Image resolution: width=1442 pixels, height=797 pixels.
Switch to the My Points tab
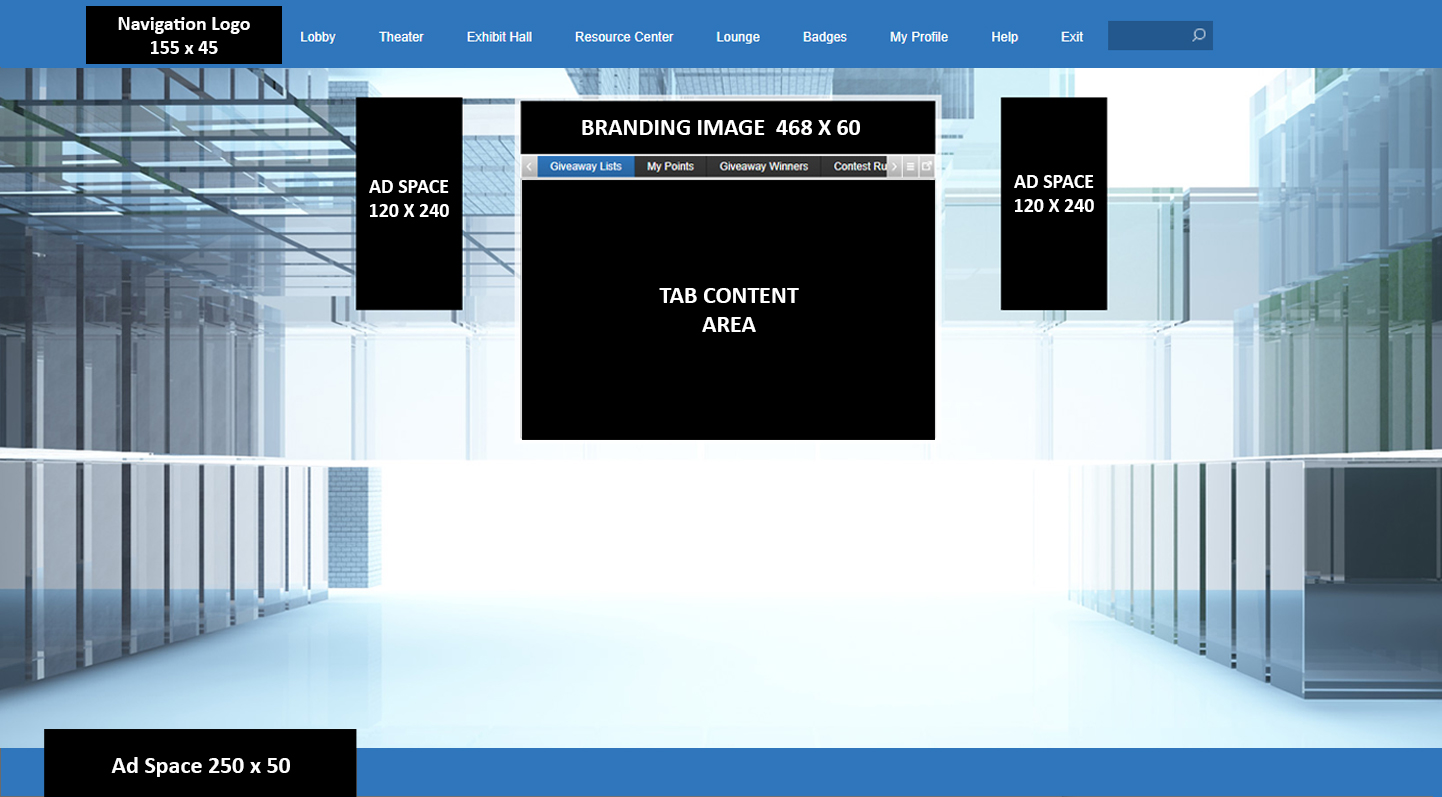tap(670, 167)
